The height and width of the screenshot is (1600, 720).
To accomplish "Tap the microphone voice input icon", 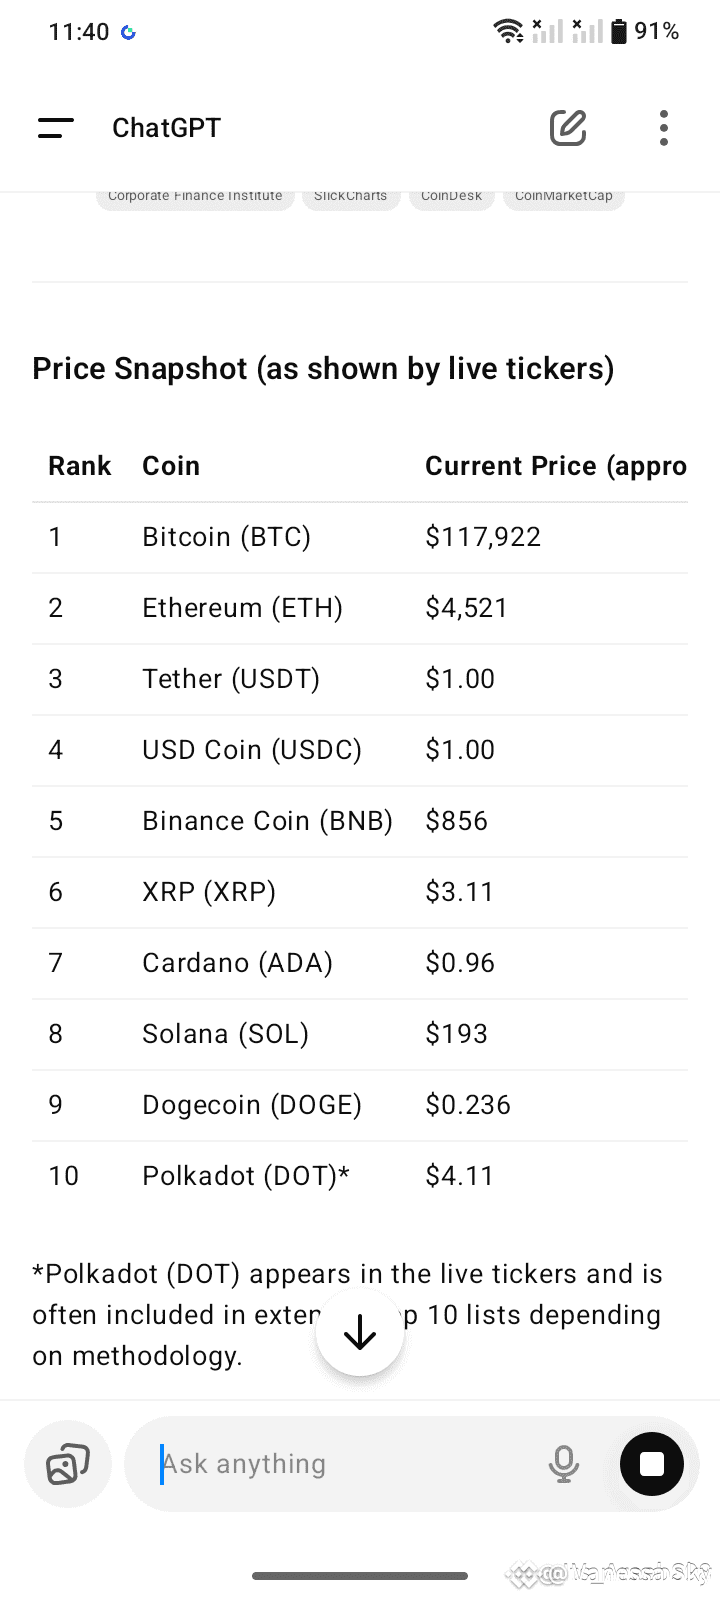I will coord(564,1464).
